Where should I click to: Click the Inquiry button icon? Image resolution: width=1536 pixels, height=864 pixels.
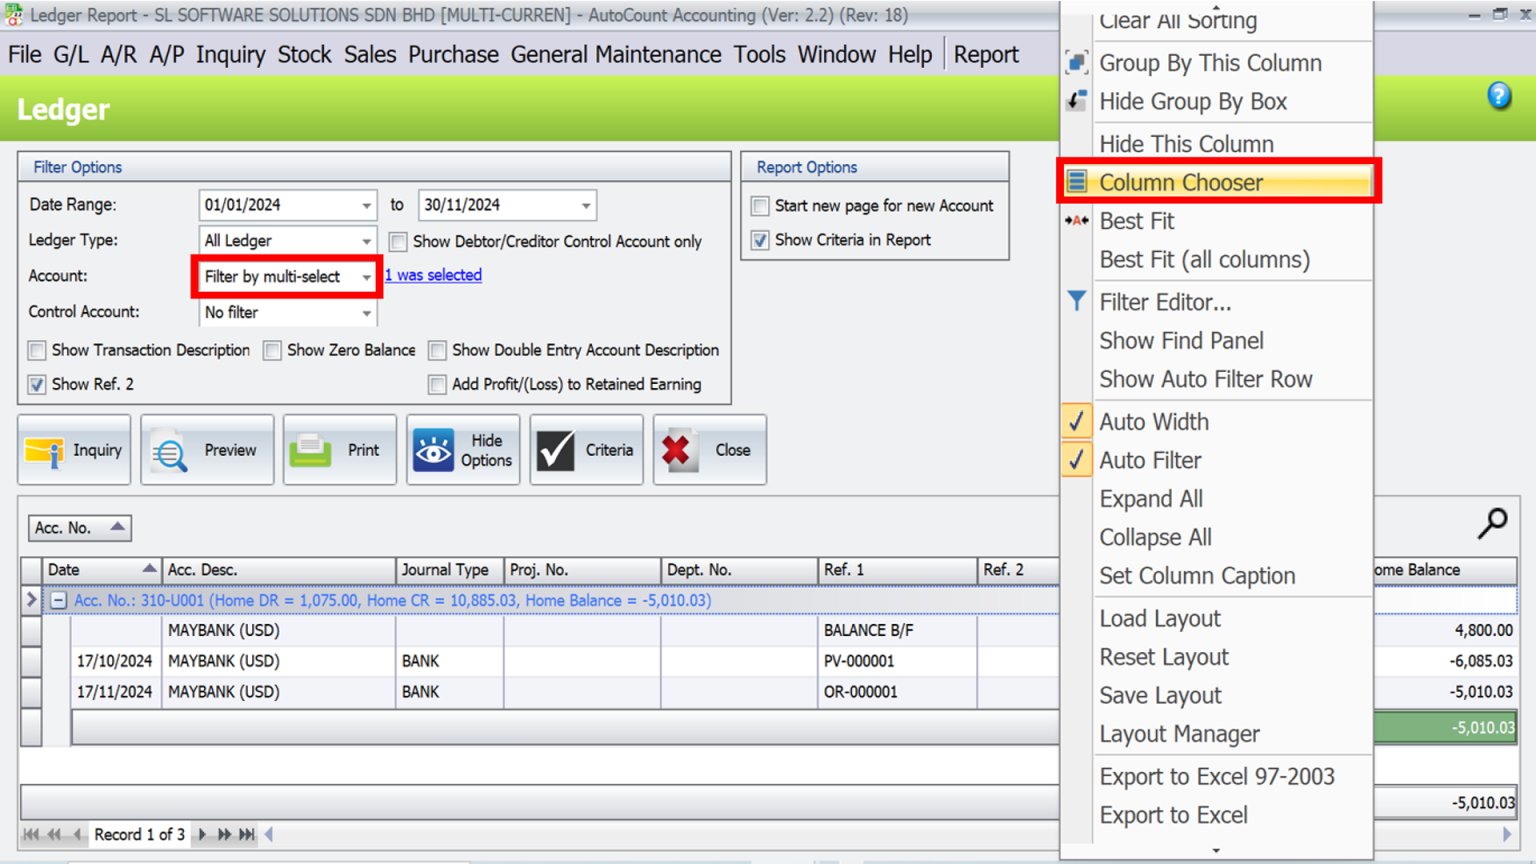pos(75,450)
